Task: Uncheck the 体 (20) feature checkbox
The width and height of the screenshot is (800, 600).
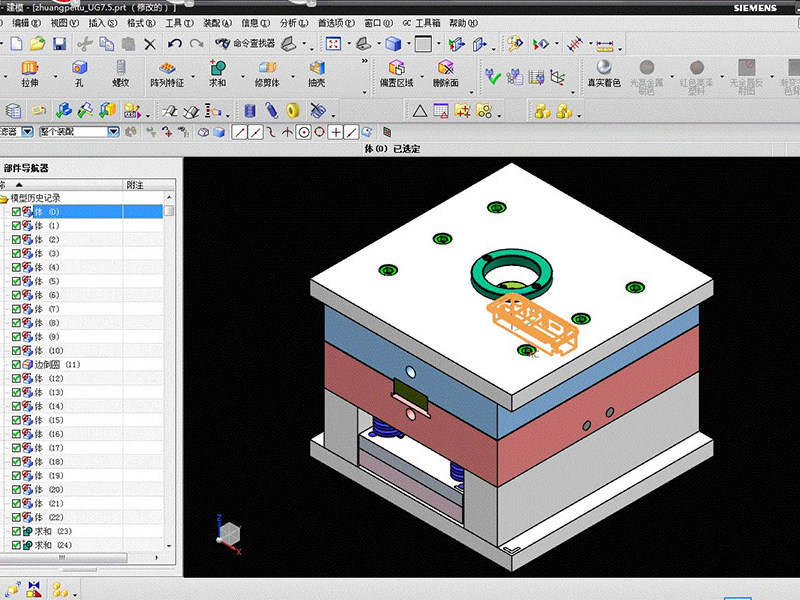Action: [x=16, y=489]
